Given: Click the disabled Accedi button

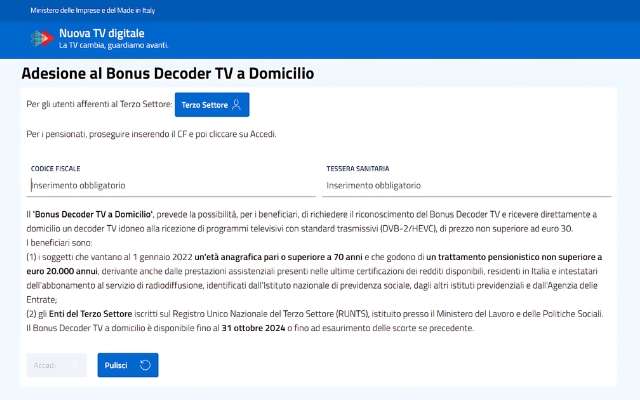Looking at the screenshot, I should tap(56, 365).
